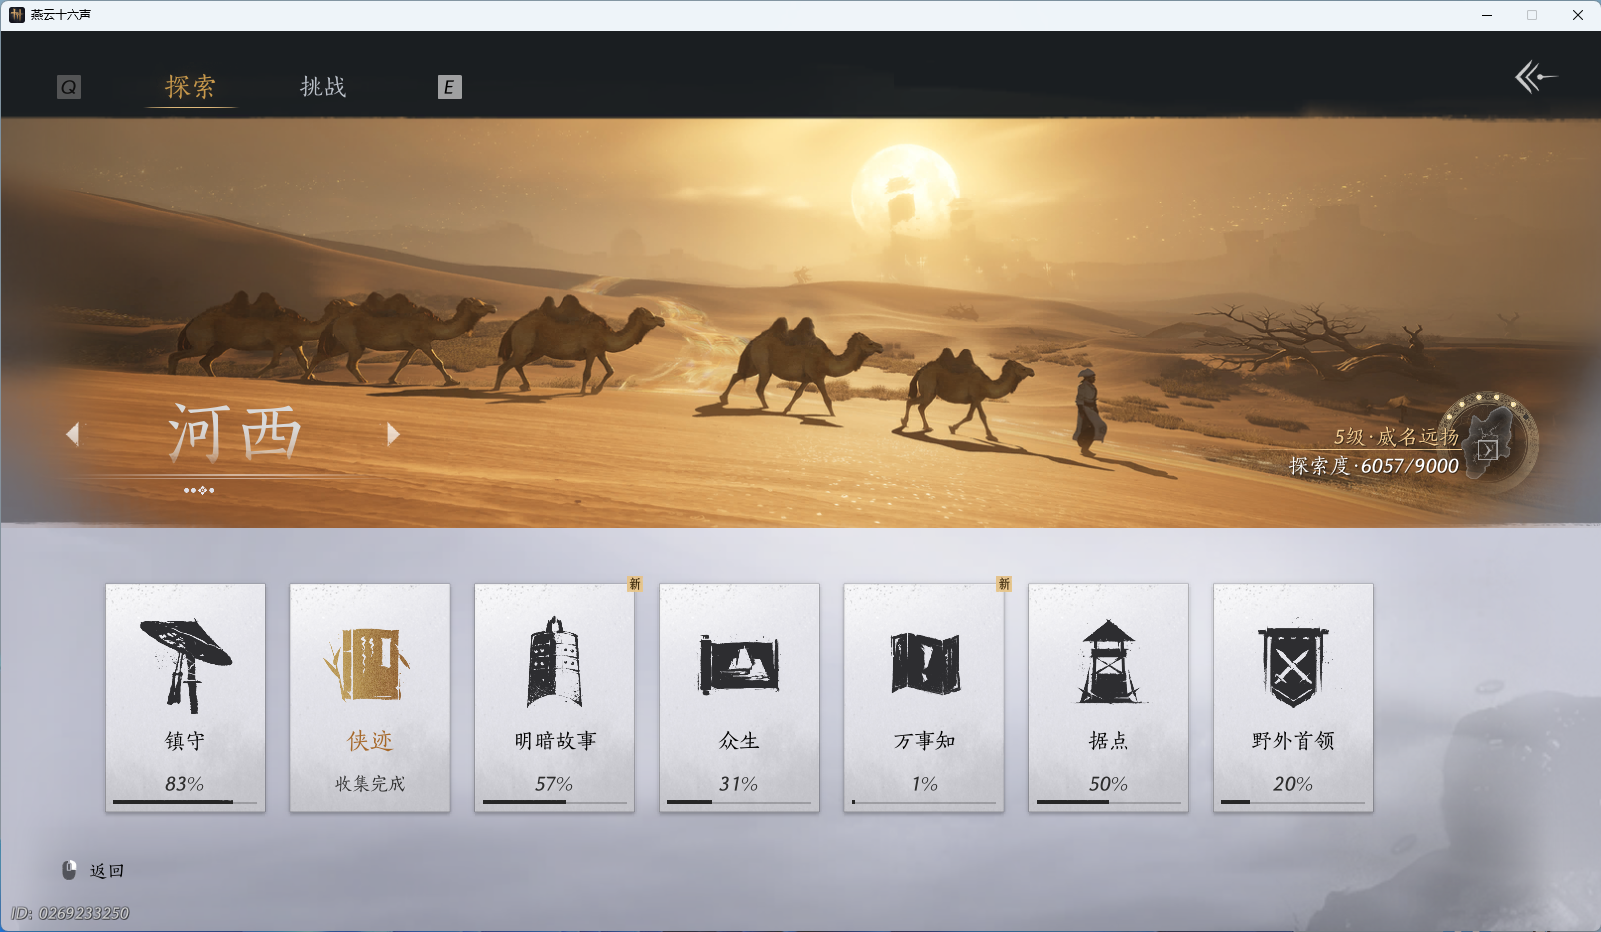This screenshot has height=932, width=1601.
Task: Open the 野外首领 boss banner icon
Action: point(1293,665)
